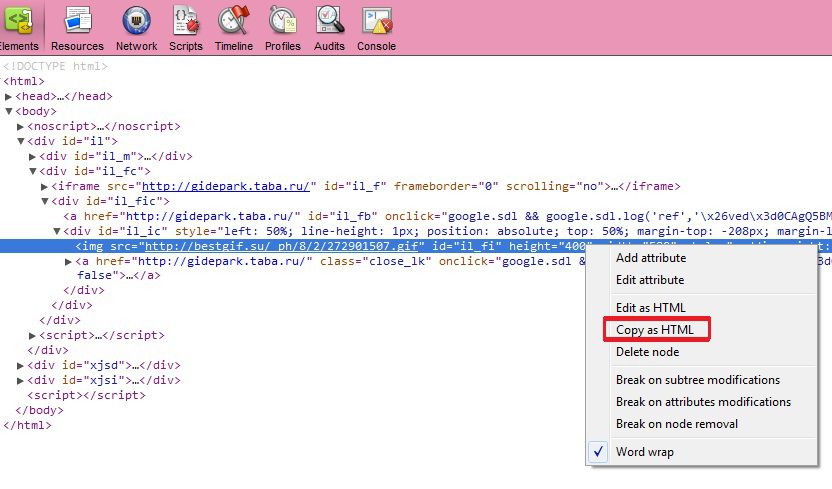
Task: Expand the div id="xjsi" node
Action: point(20,380)
